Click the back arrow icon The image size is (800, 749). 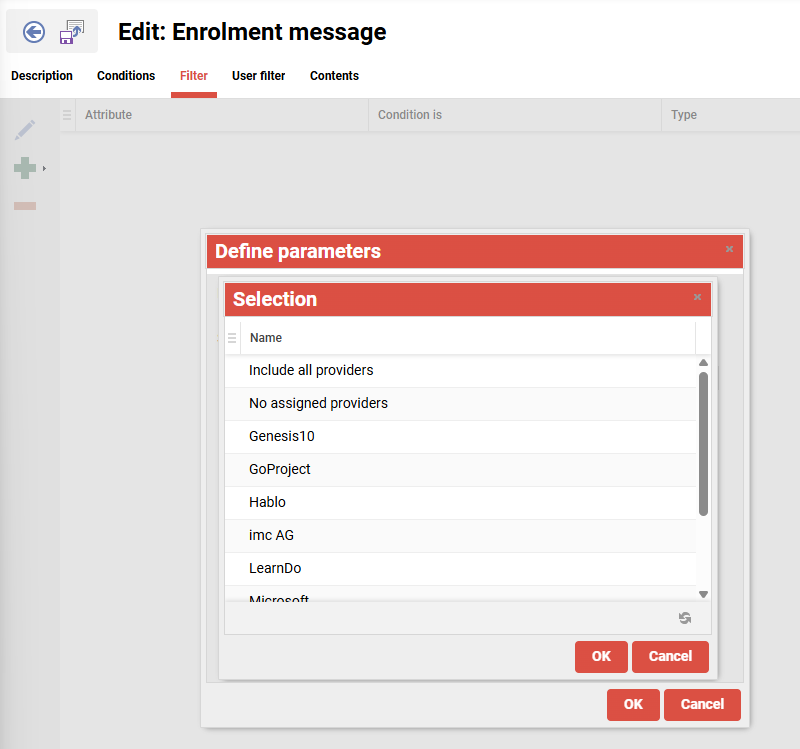(34, 32)
